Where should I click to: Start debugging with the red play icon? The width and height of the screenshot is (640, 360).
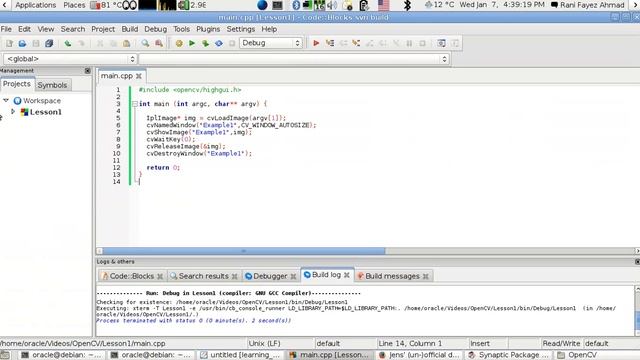(x=316, y=43)
